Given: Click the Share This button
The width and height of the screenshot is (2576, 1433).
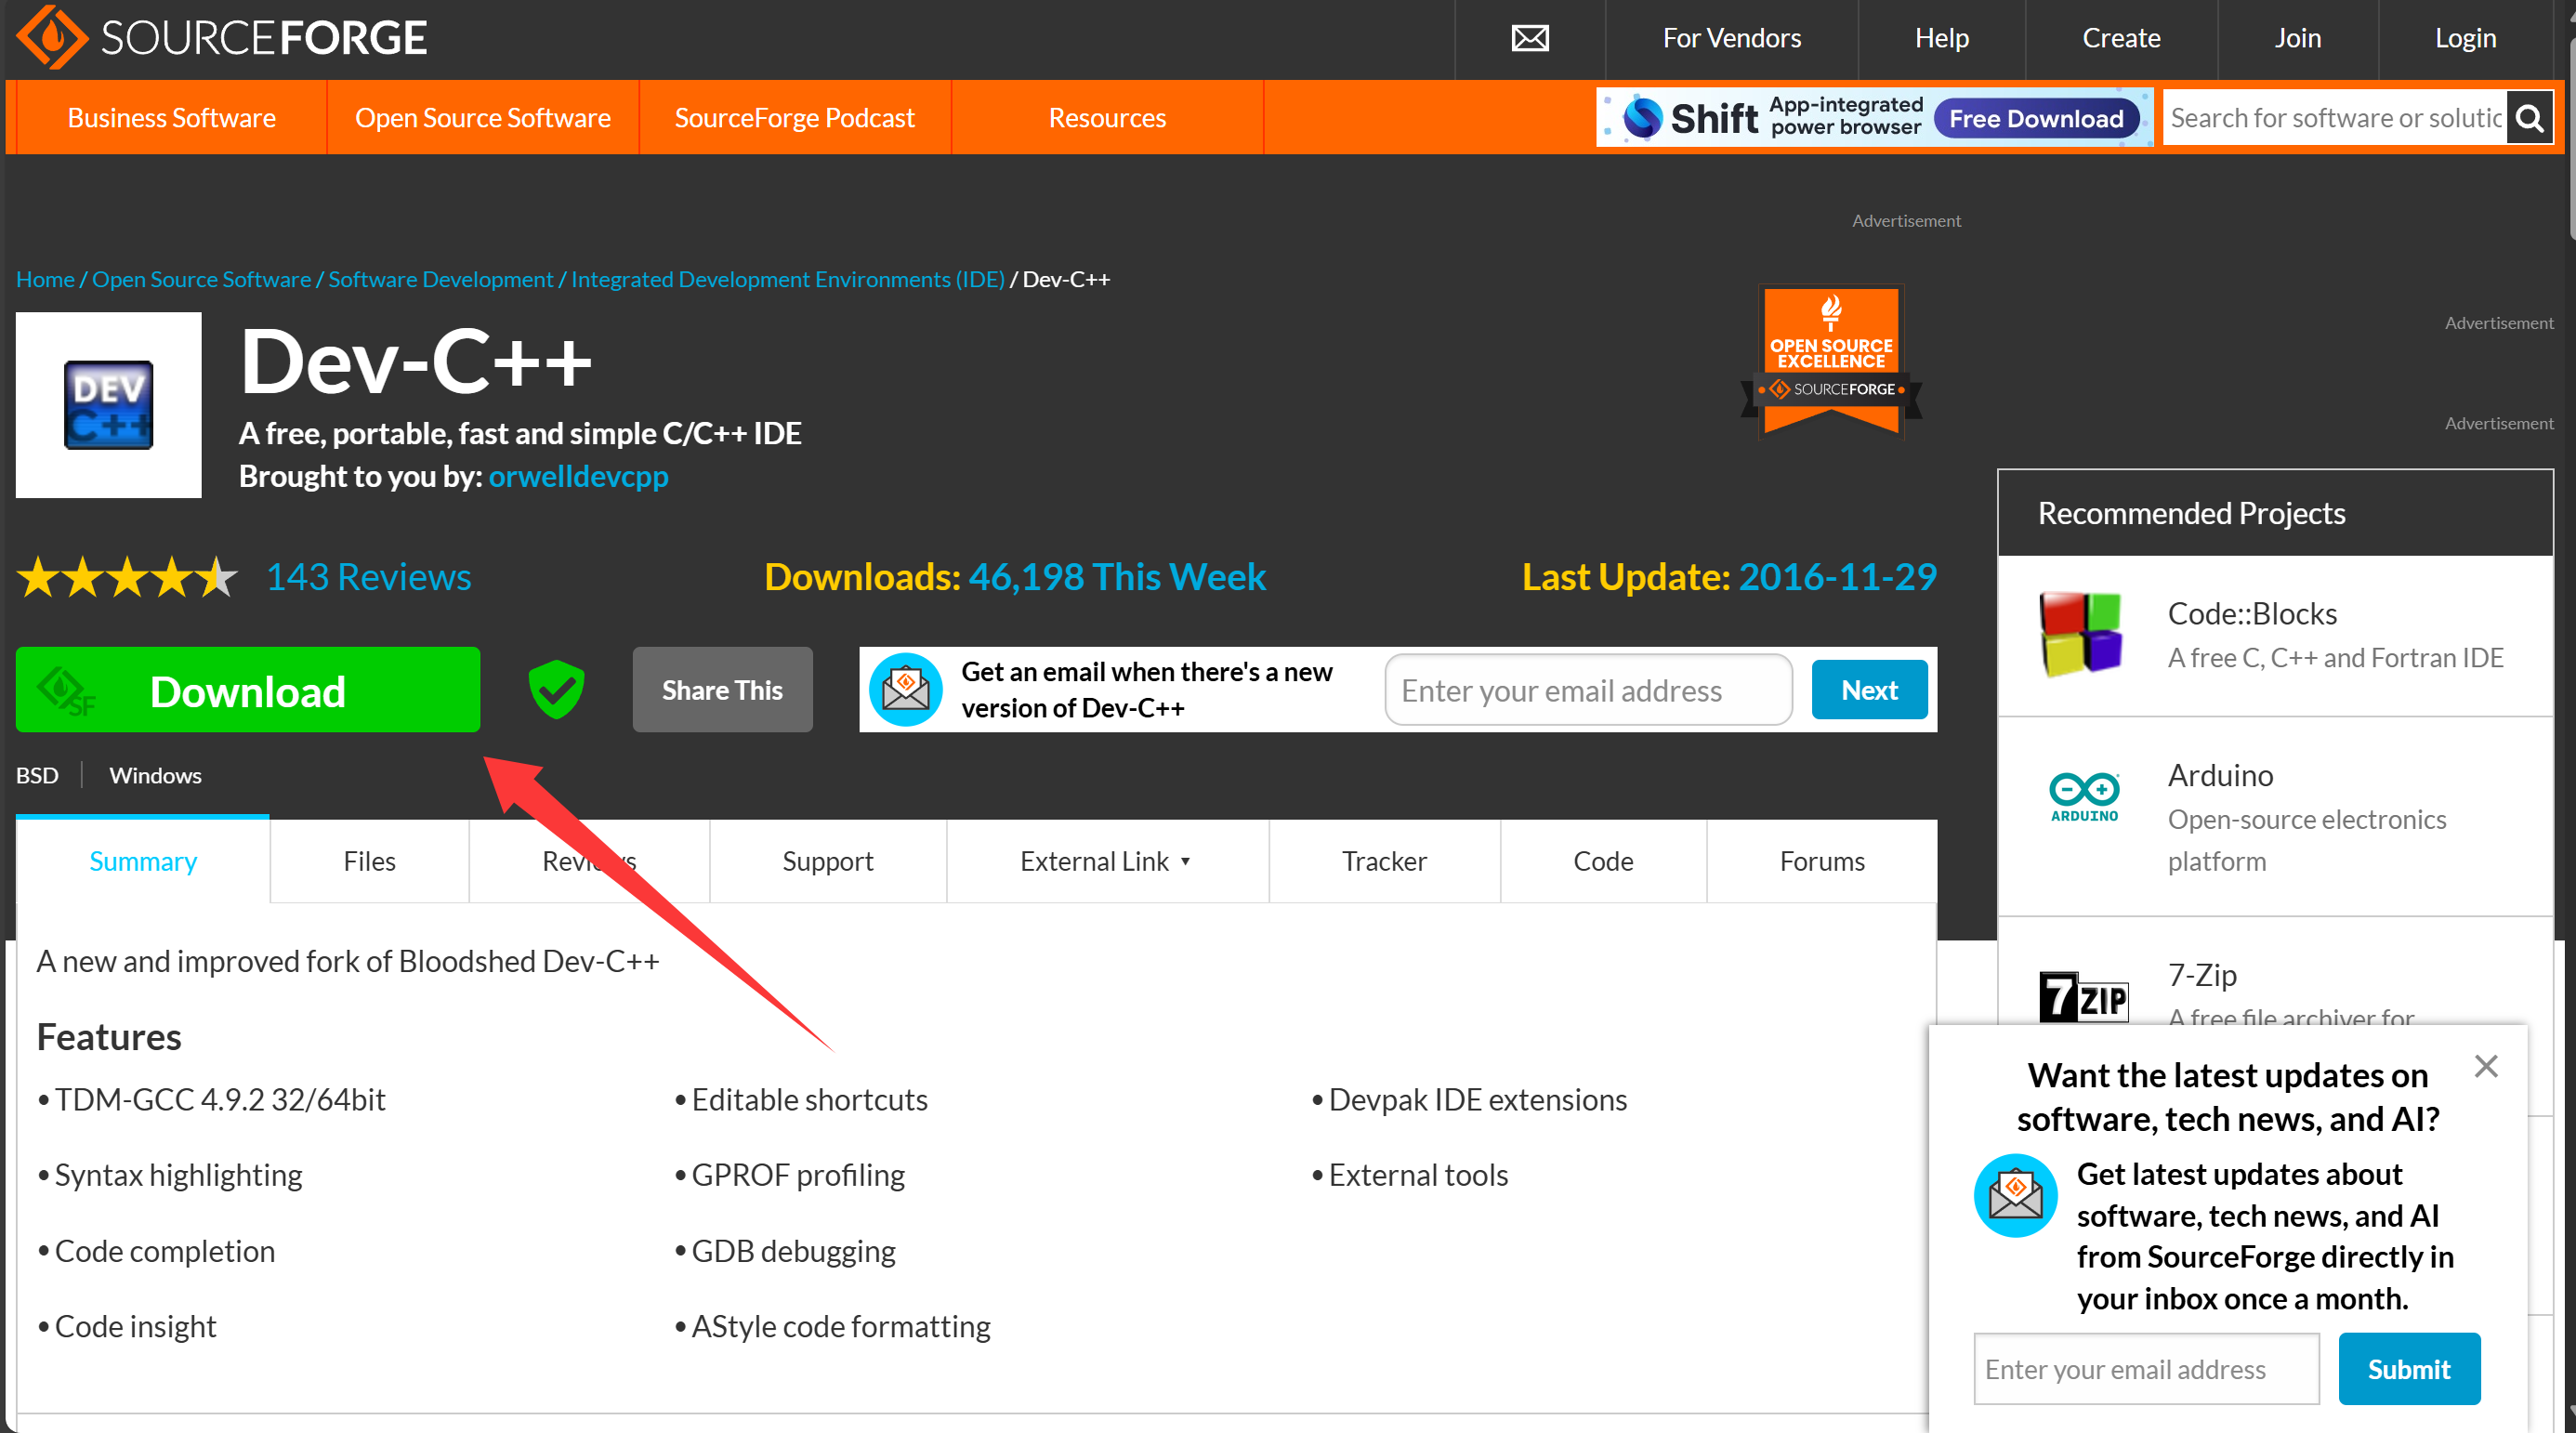Looking at the screenshot, I should [722, 690].
